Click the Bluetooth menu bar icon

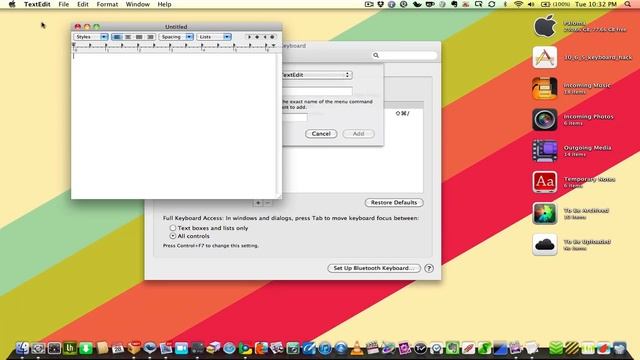(x=505, y=4)
